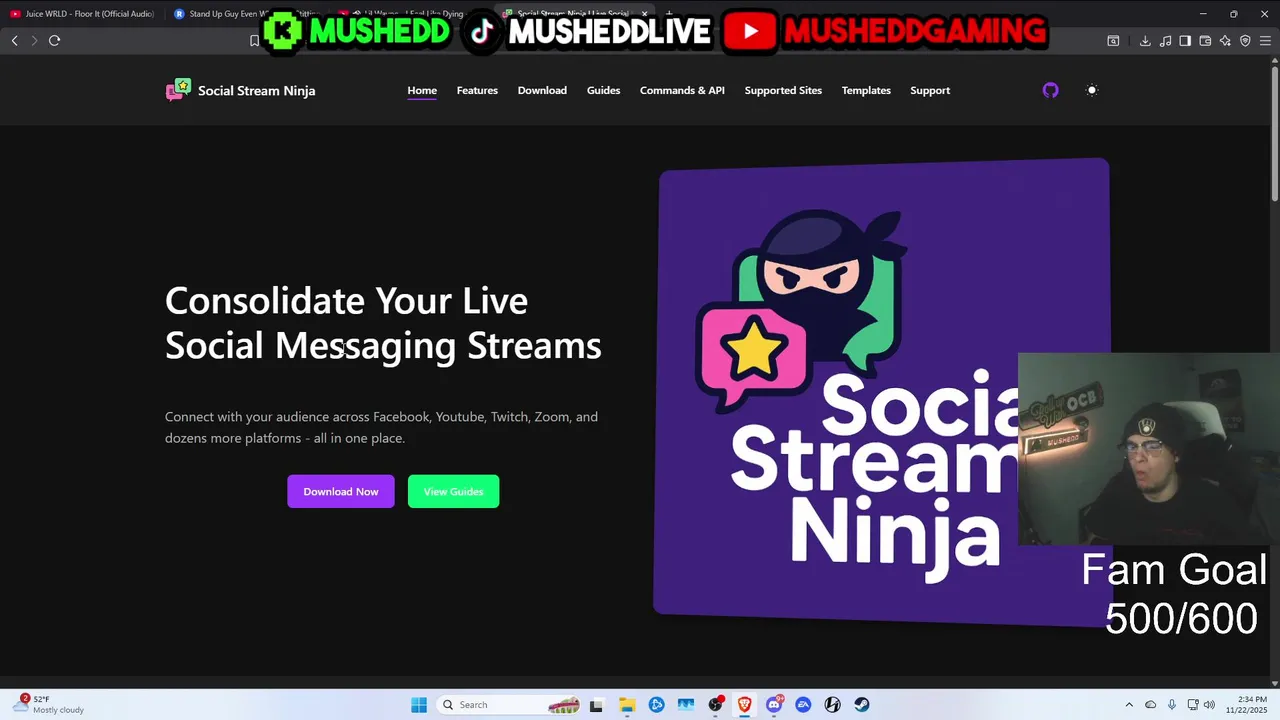
Task: Open the Windows Start menu
Action: tap(418, 705)
